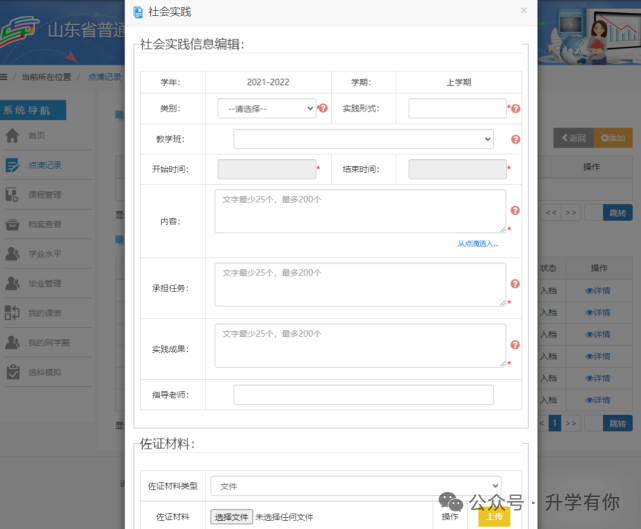Viewport: 641px width, 529px height.
Task: Close the 社会实践 dialog
Action: tap(524, 11)
